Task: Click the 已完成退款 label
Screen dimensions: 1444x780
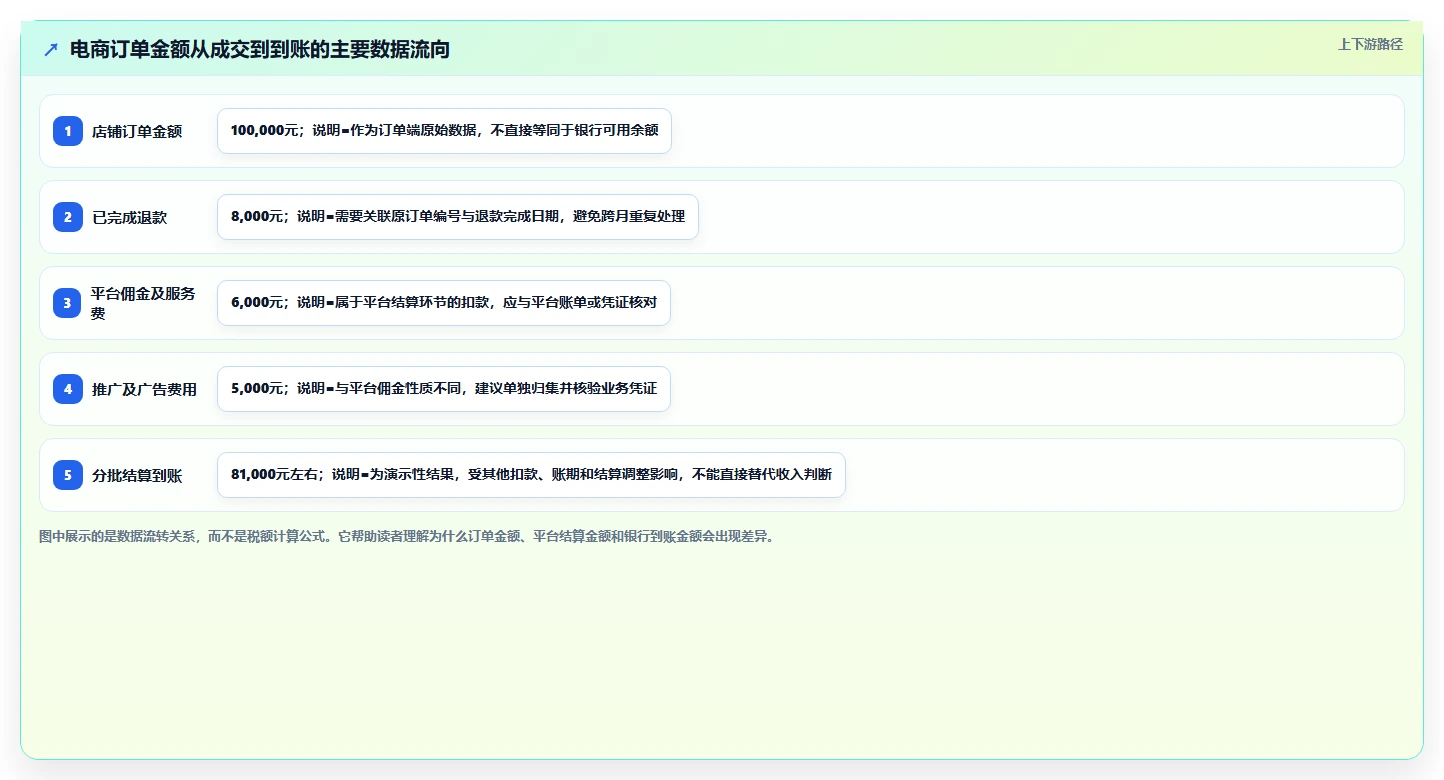Action: 130,217
